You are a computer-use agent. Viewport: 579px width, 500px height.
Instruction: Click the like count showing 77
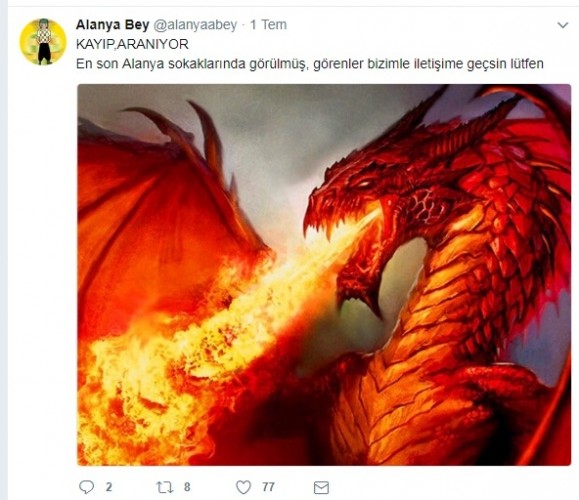[x=268, y=487]
